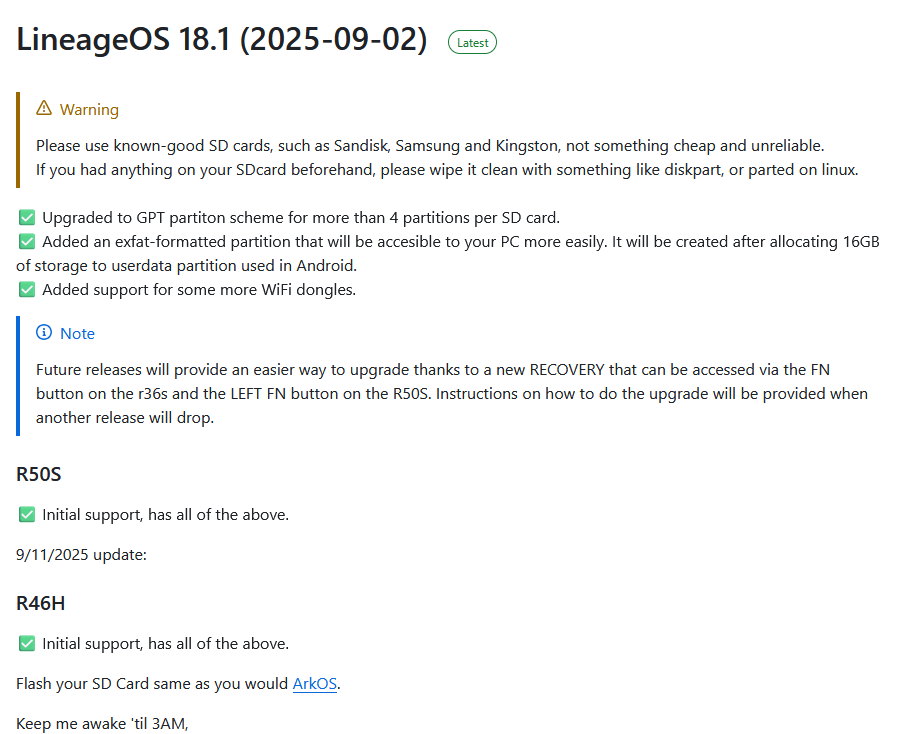Click the 'Flash your SD Card' sentence
The height and width of the screenshot is (734, 910).
[178, 684]
